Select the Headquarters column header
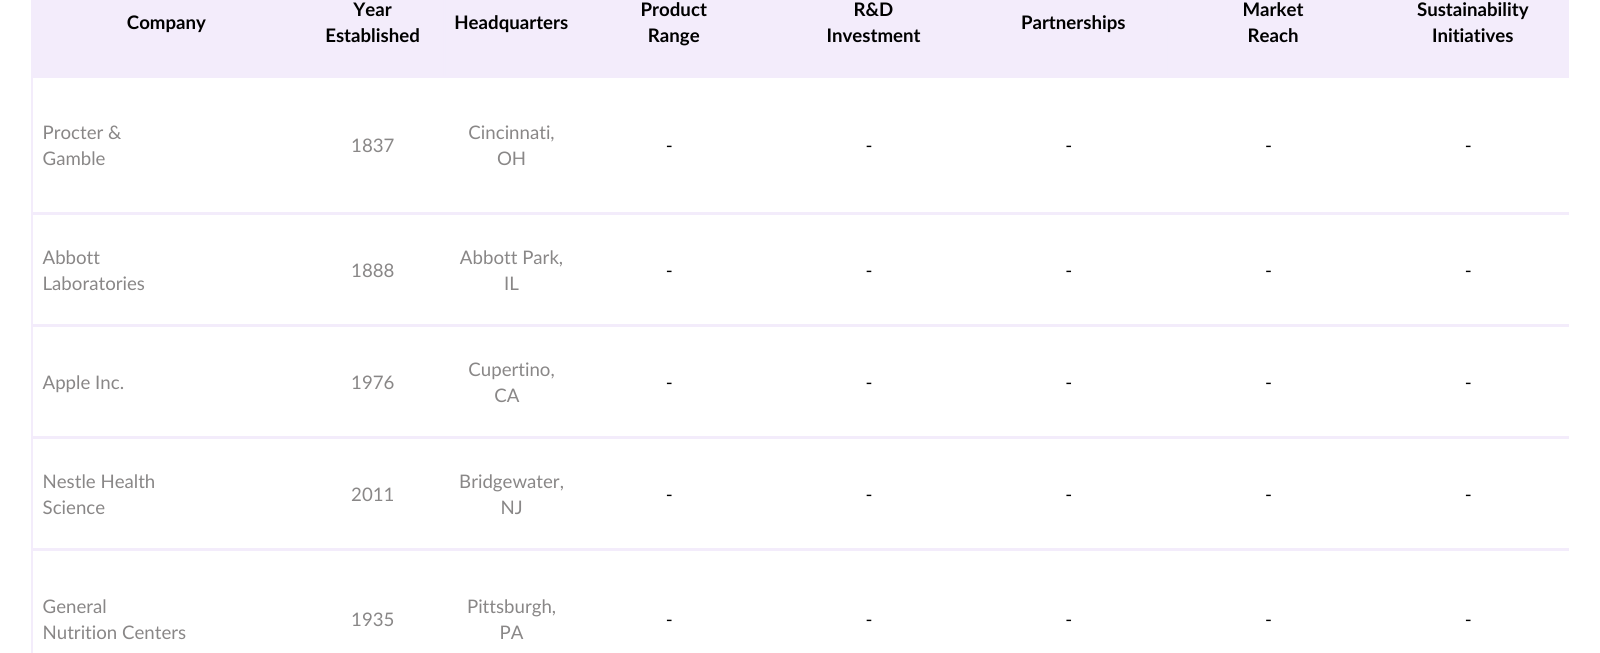 511,23
